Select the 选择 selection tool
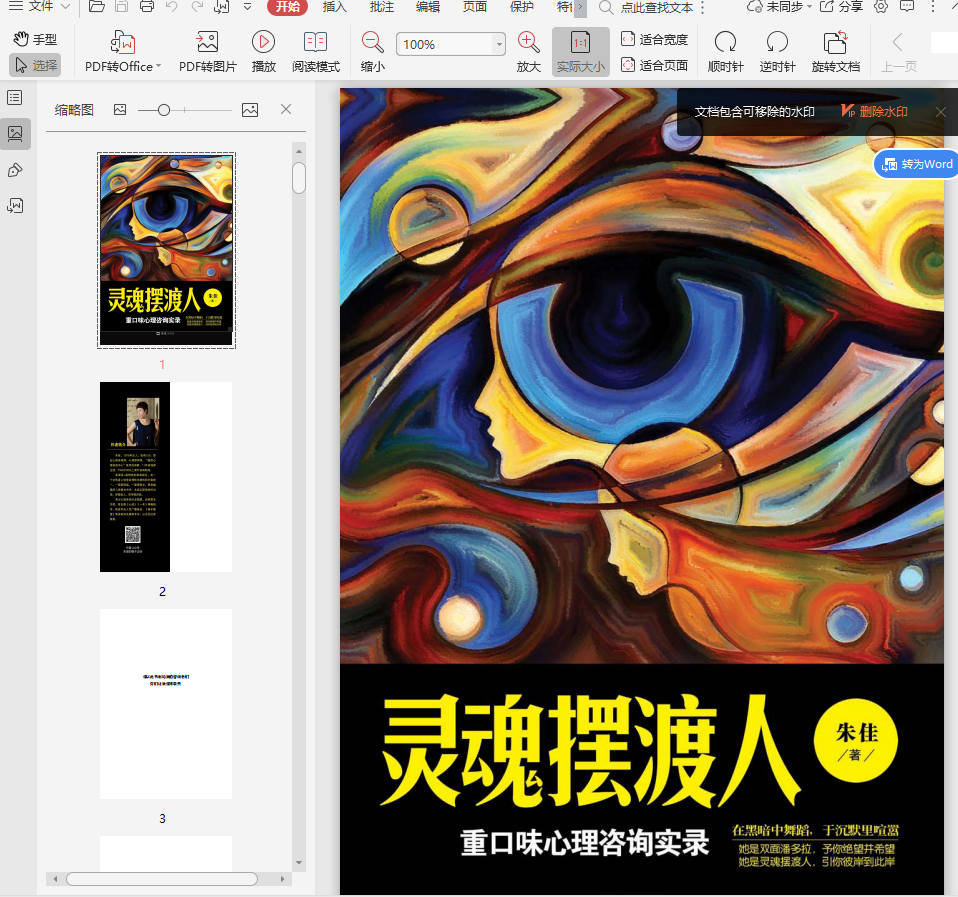958x897 pixels. click(35, 65)
